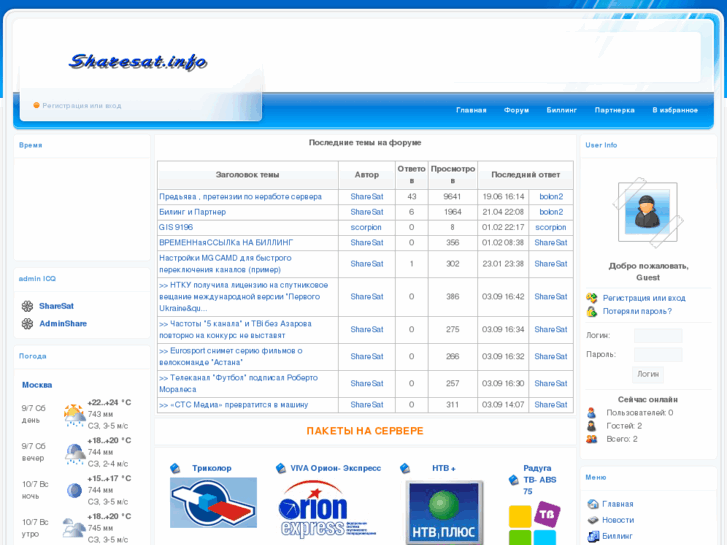Click the billing icon beside Биллинг in Меню
Image resolution: width=727 pixels, height=545 pixels.
click(593, 536)
